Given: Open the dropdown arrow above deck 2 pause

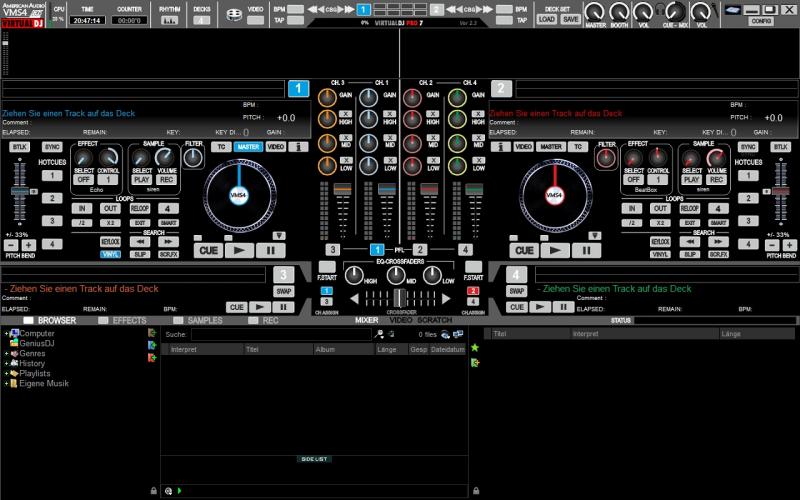Looking at the screenshot, I should (x=595, y=236).
